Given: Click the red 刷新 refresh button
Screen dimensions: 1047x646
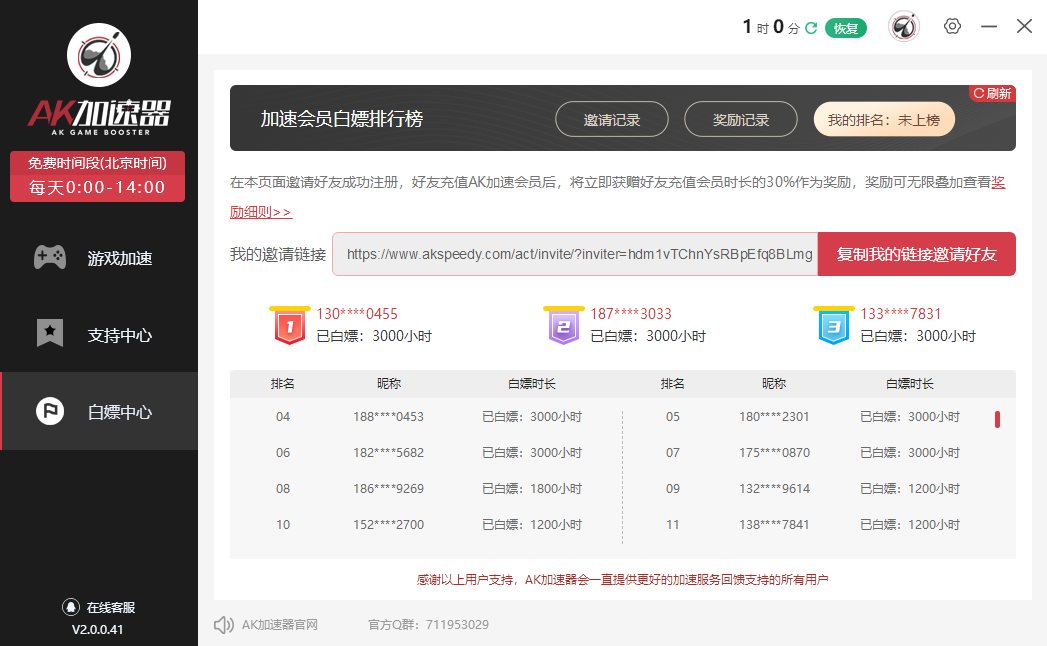Looking at the screenshot, I should (x=992, y=93).
